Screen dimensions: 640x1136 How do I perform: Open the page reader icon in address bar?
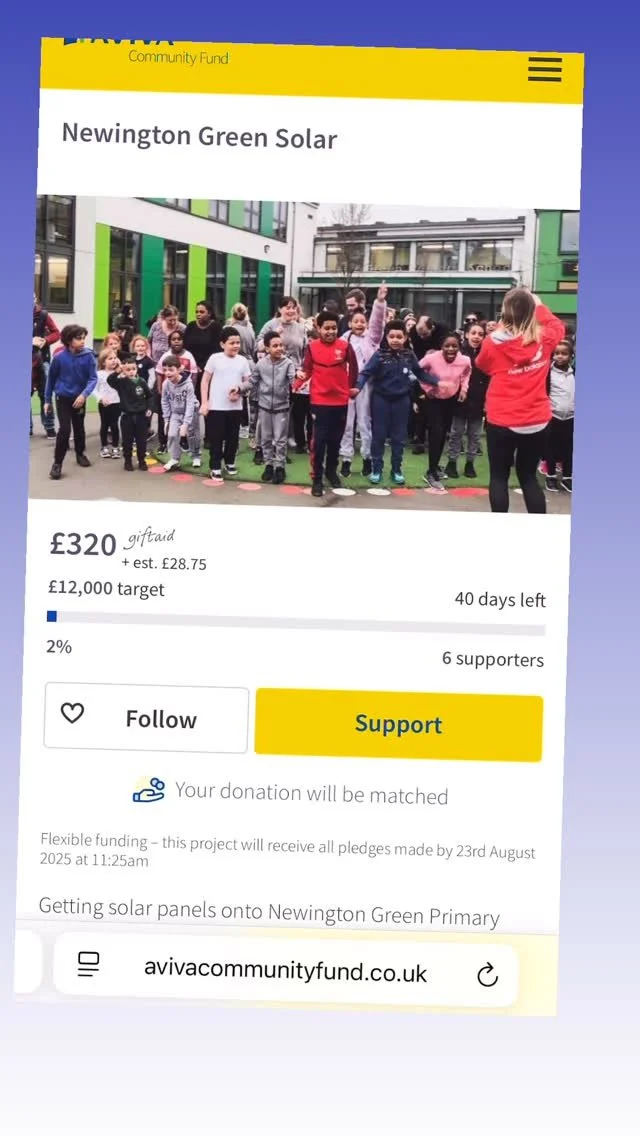pyautogui.click(x=88, y=964)
